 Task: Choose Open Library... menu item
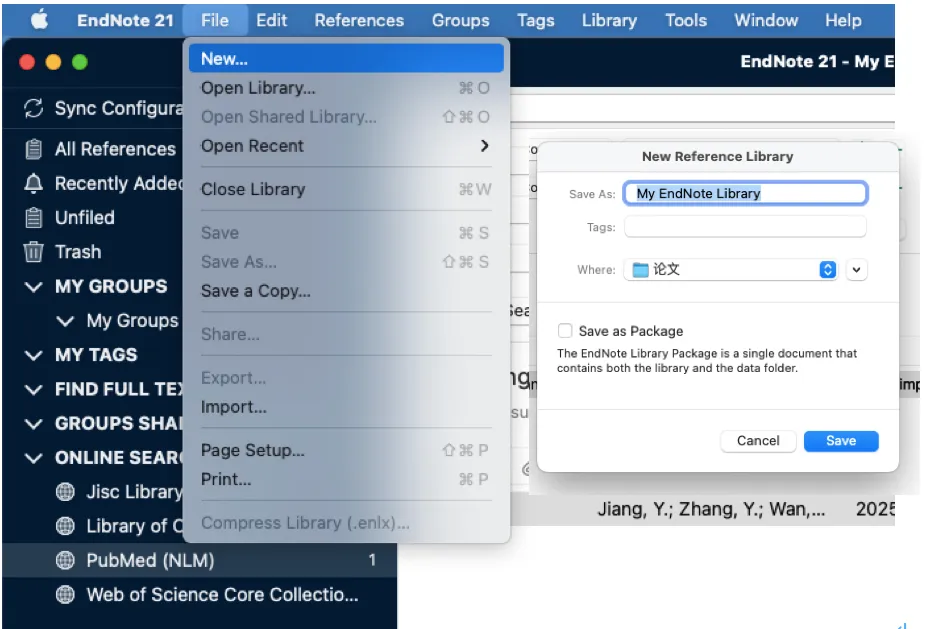coord(346,88)
